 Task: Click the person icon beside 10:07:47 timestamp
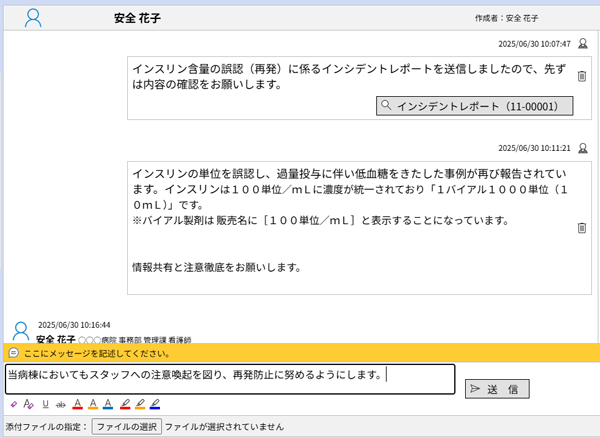[x=583, y=44]
